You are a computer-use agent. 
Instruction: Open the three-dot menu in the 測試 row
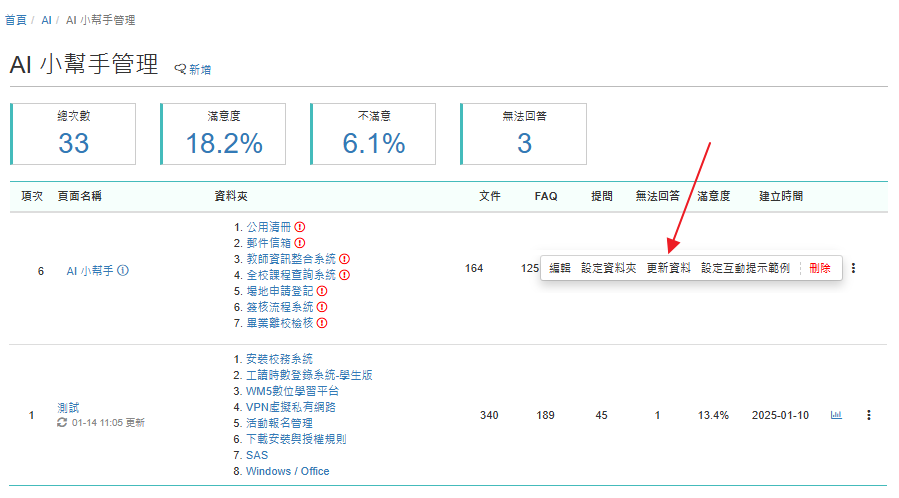868,415
